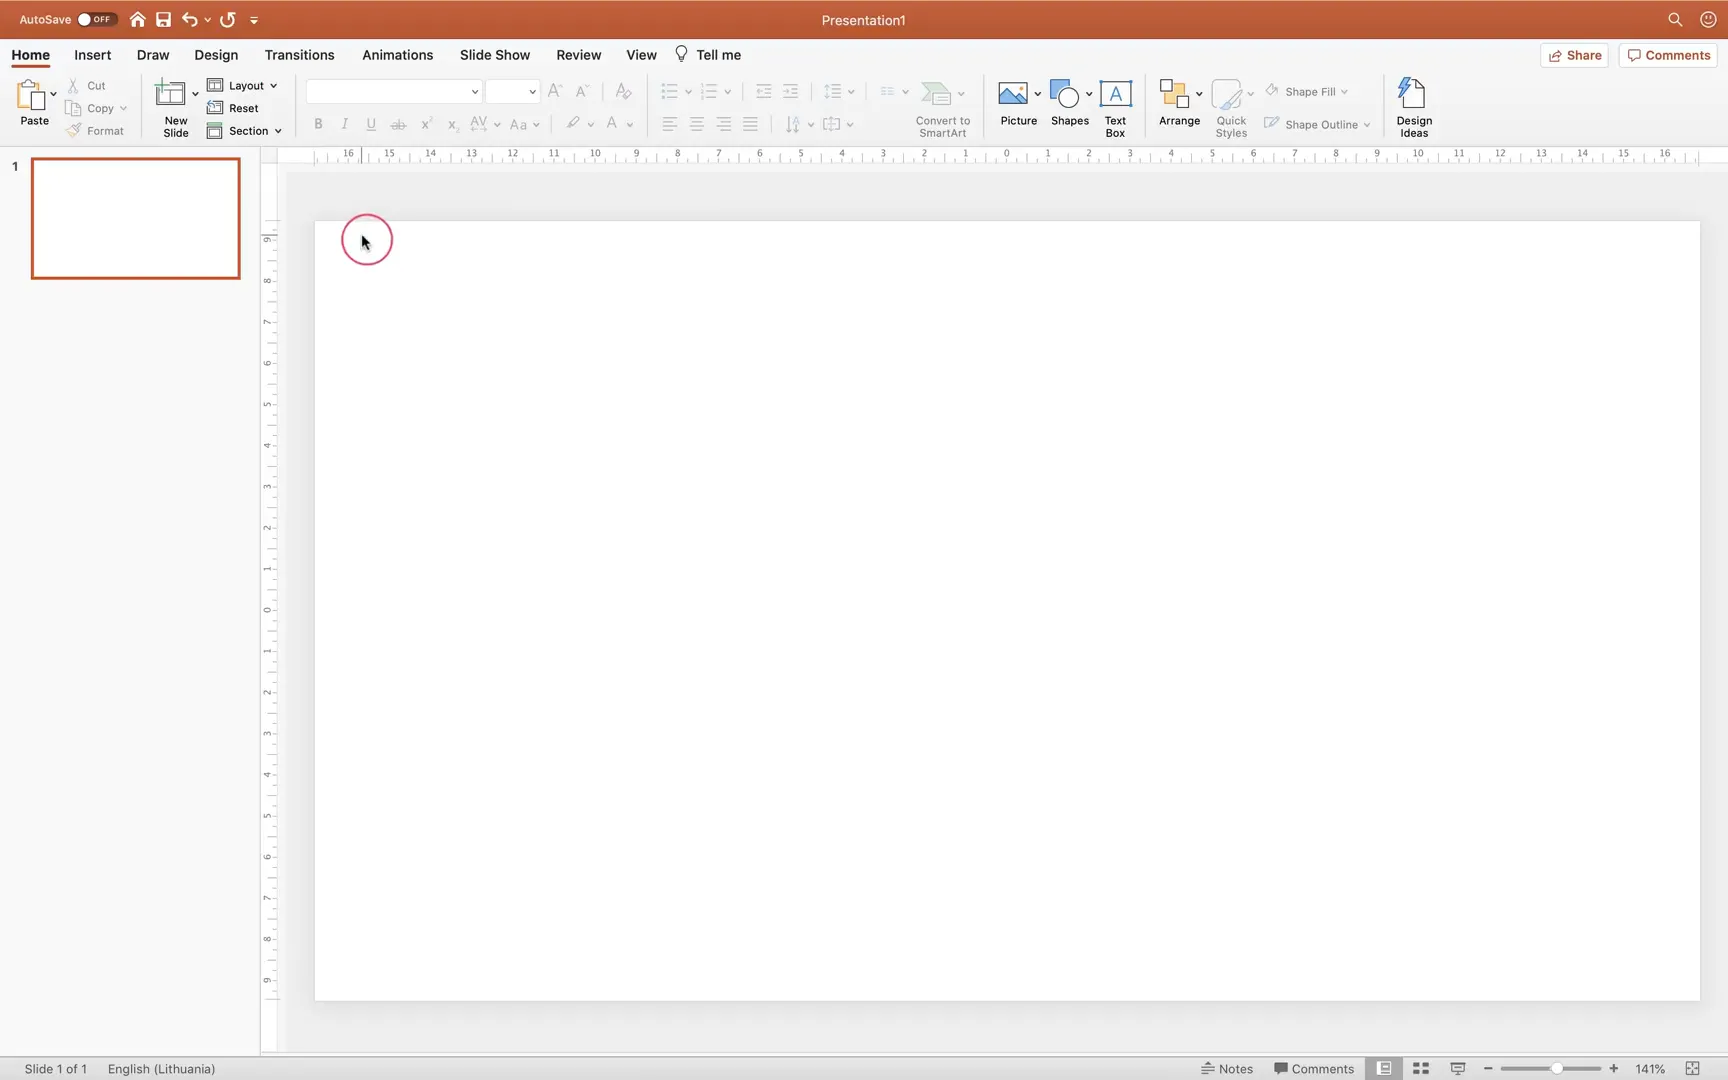Click Increase Font Size icon

555,91
